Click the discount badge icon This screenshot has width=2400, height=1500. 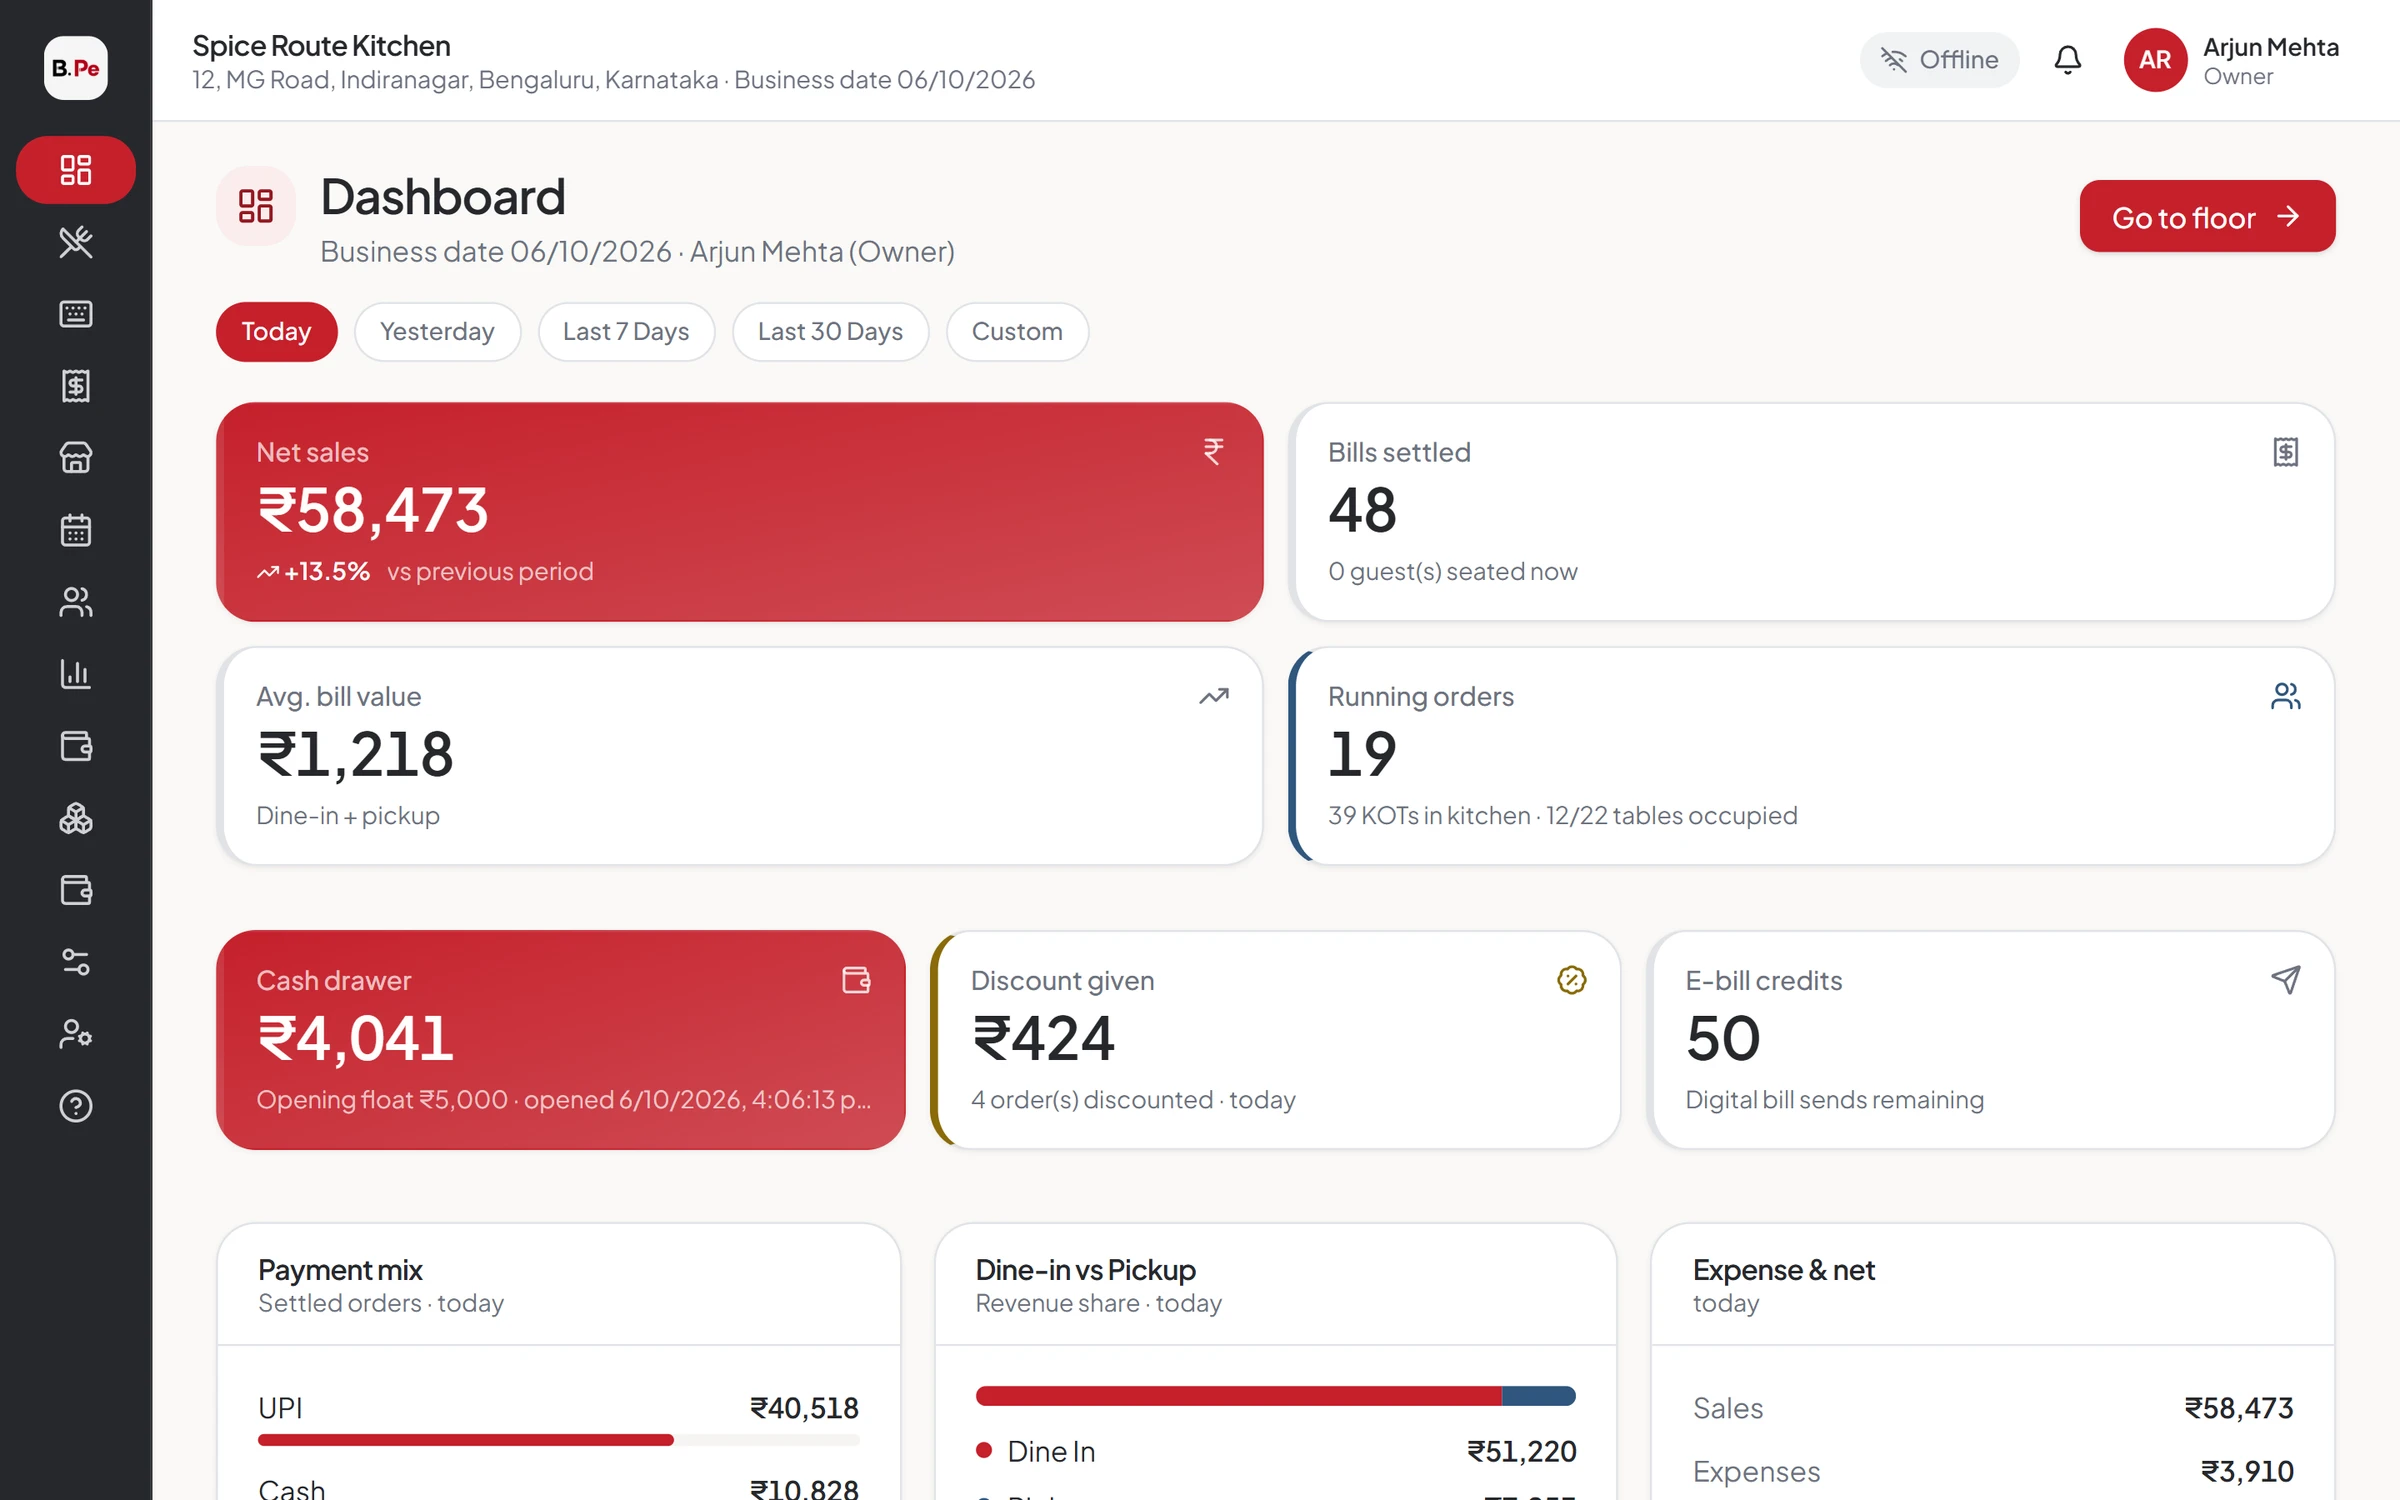[x=1572, y=980]
